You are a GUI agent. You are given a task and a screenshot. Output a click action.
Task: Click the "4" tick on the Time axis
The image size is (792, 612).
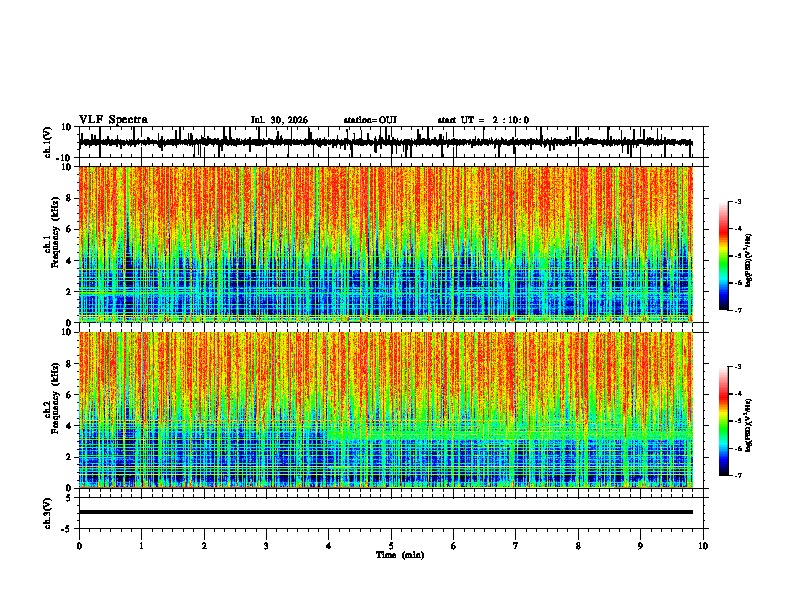[x=329, y=546]
